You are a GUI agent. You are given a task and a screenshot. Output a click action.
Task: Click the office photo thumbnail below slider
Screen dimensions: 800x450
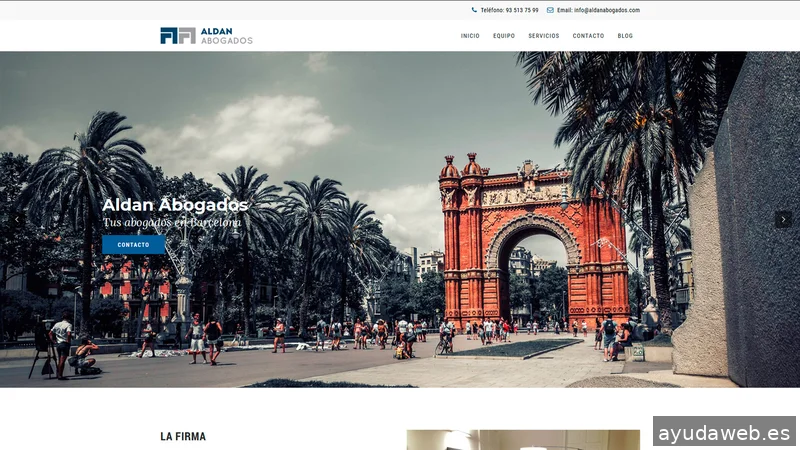coord(523,440)
